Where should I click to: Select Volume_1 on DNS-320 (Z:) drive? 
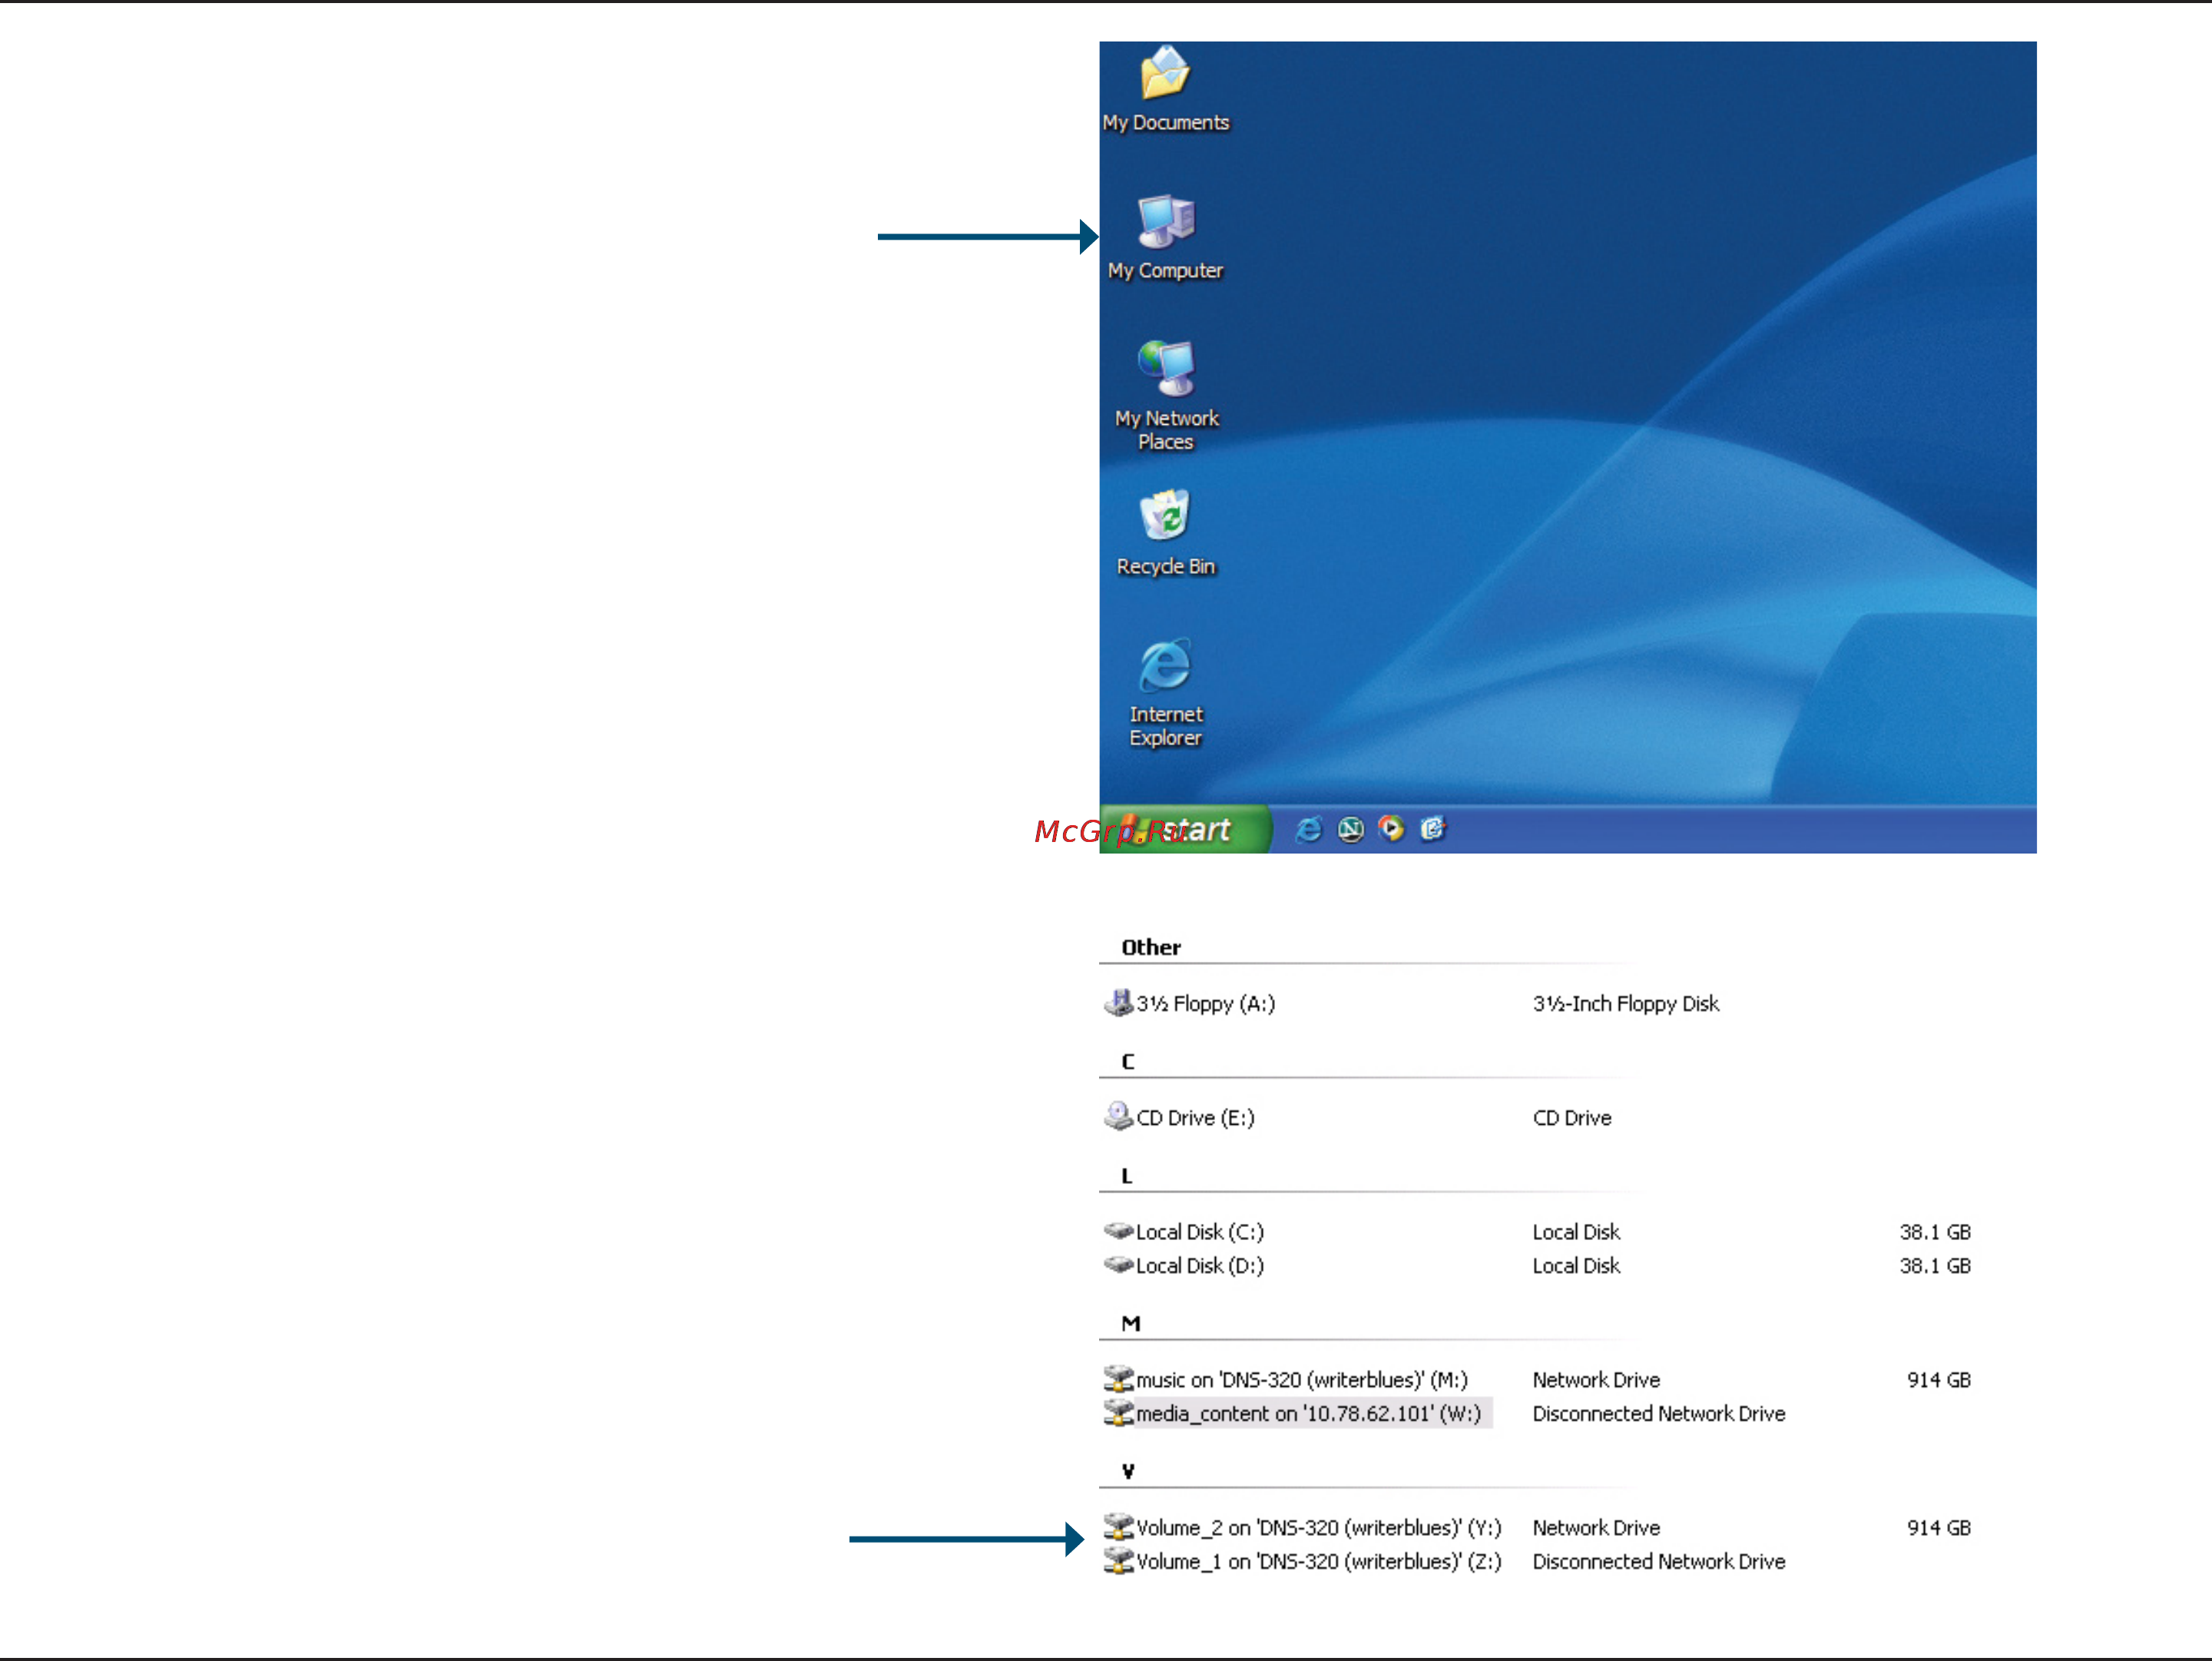[x=1303, y=1561]
